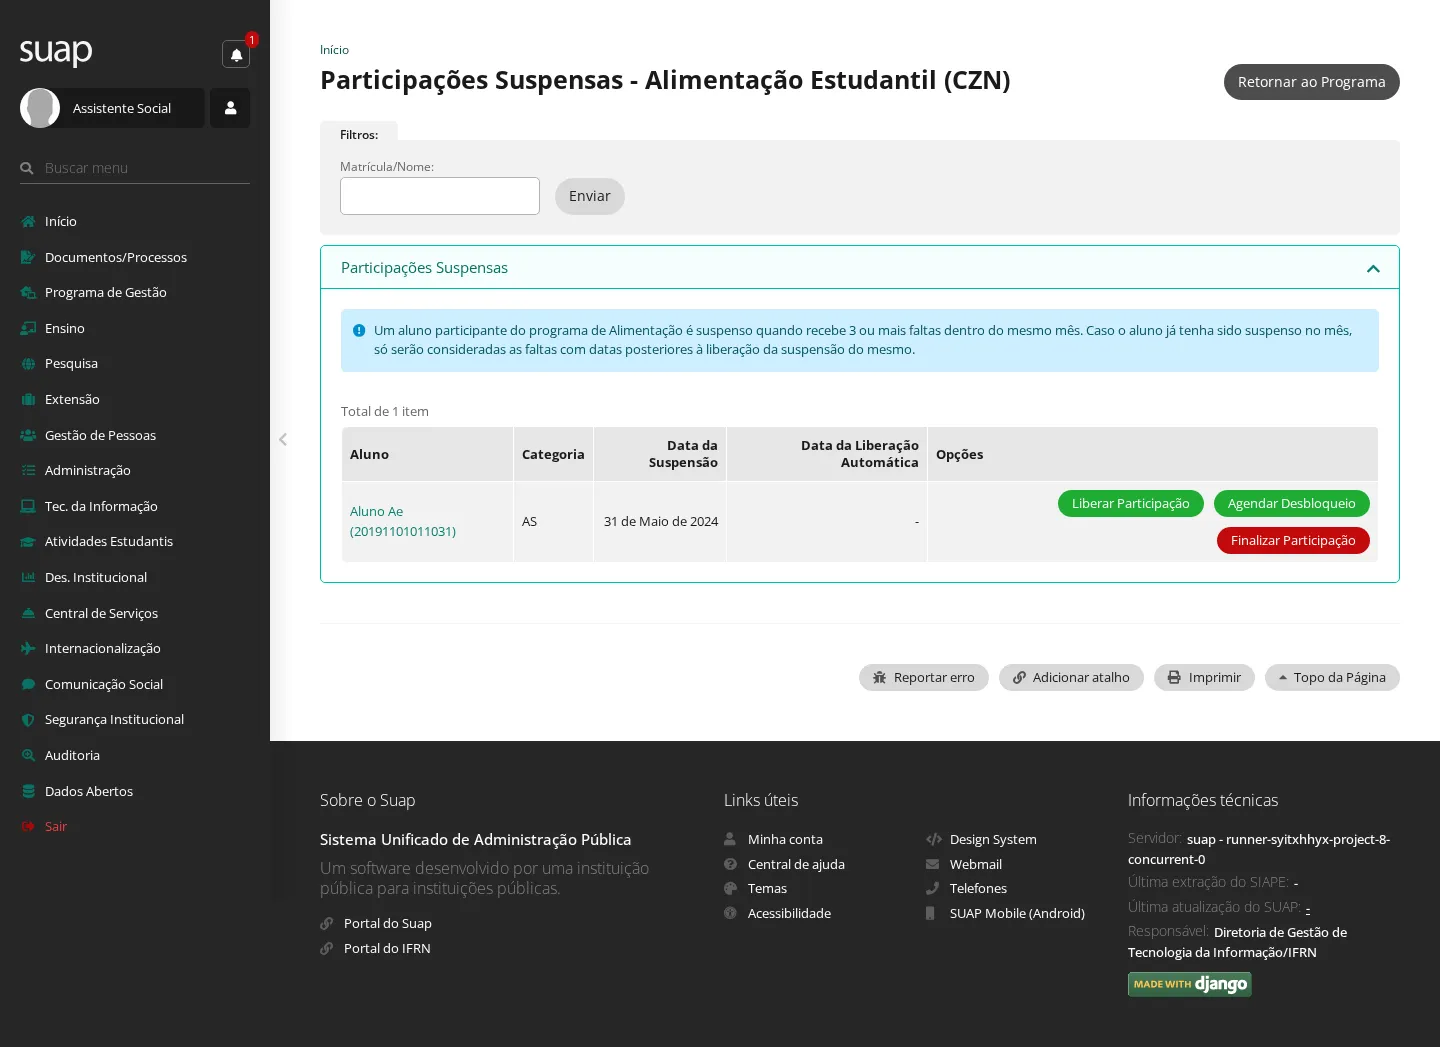Click the info icon in blue notice
1440x1047 pixels.
[359, 330]
